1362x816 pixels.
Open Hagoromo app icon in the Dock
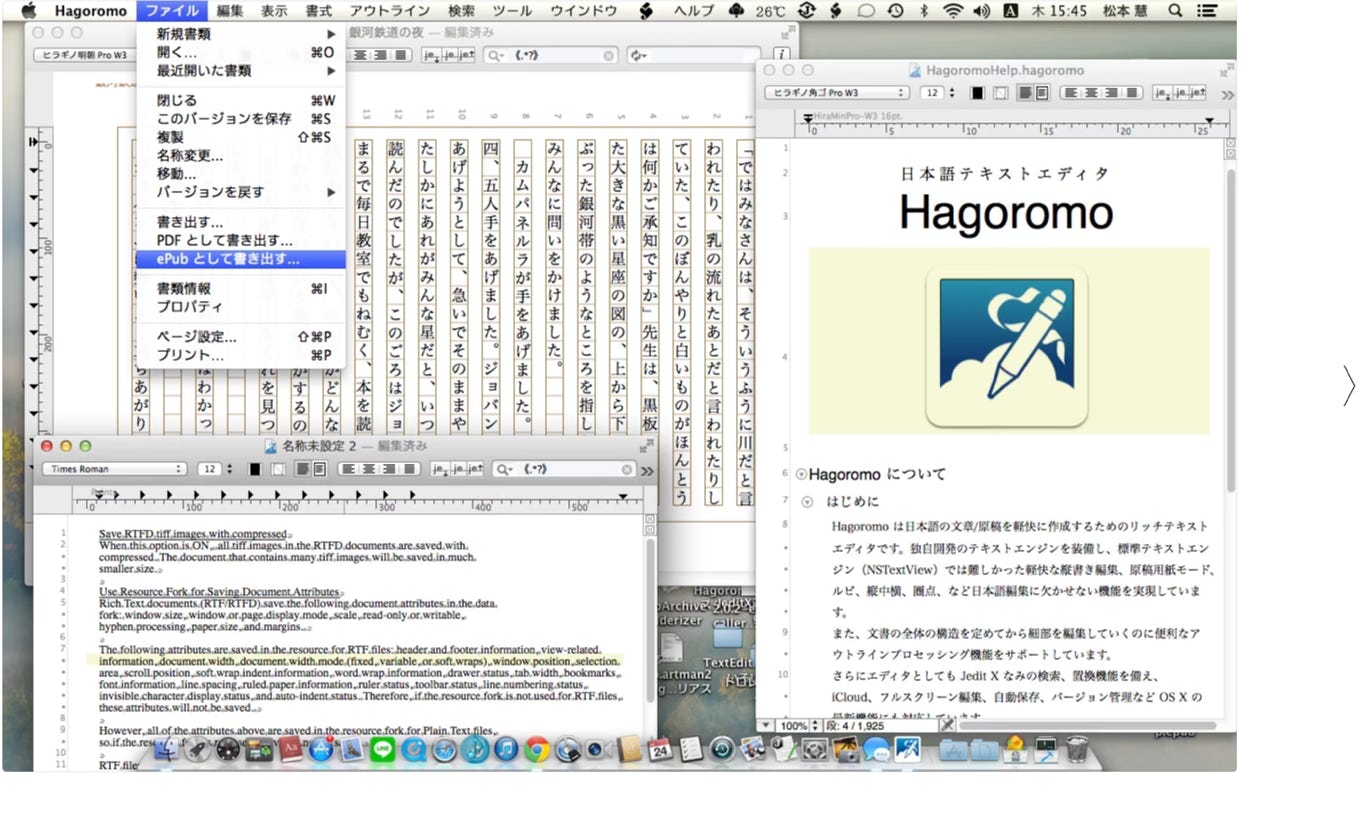(907, 750)
